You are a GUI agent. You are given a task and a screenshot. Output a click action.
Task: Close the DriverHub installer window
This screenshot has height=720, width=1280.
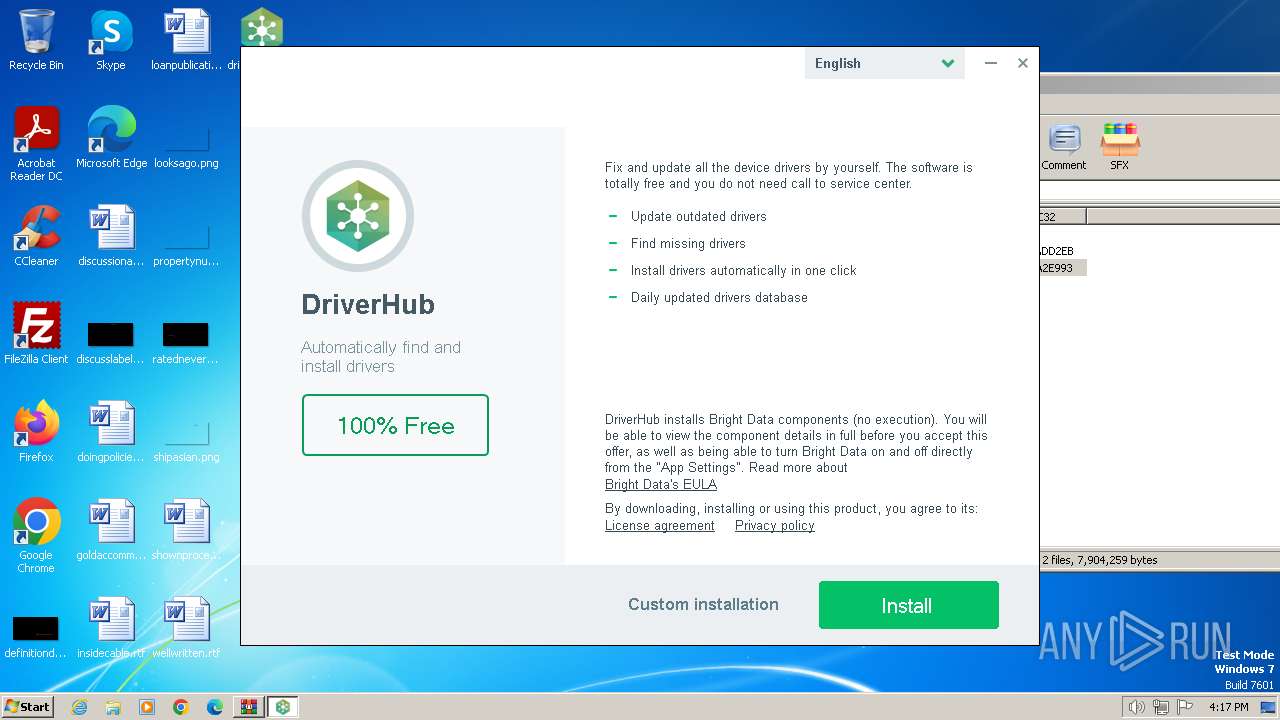tap(1023, 63)
